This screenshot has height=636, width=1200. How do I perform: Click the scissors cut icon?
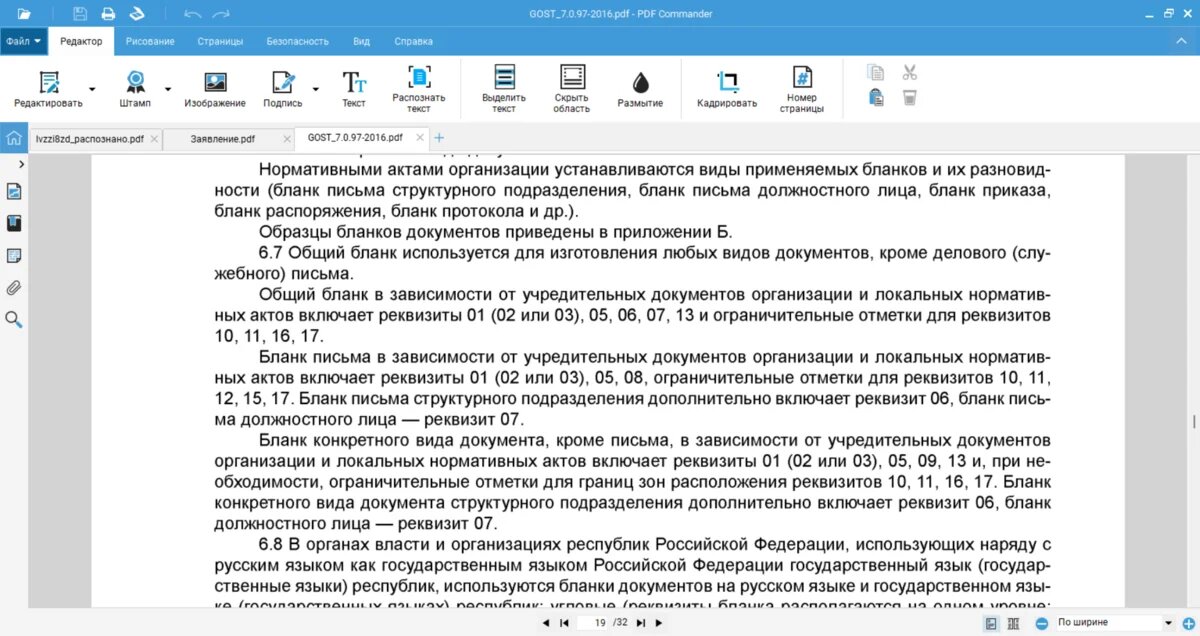909,73
